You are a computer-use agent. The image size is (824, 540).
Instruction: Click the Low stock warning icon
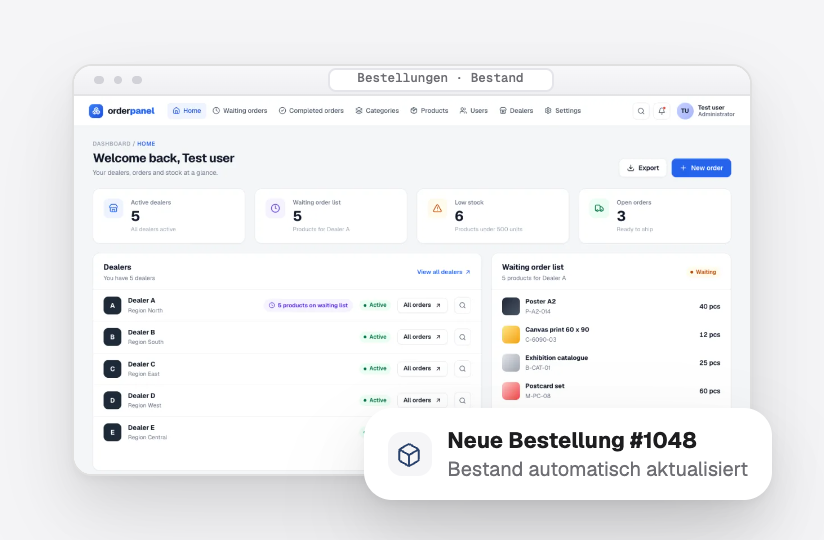437,209
